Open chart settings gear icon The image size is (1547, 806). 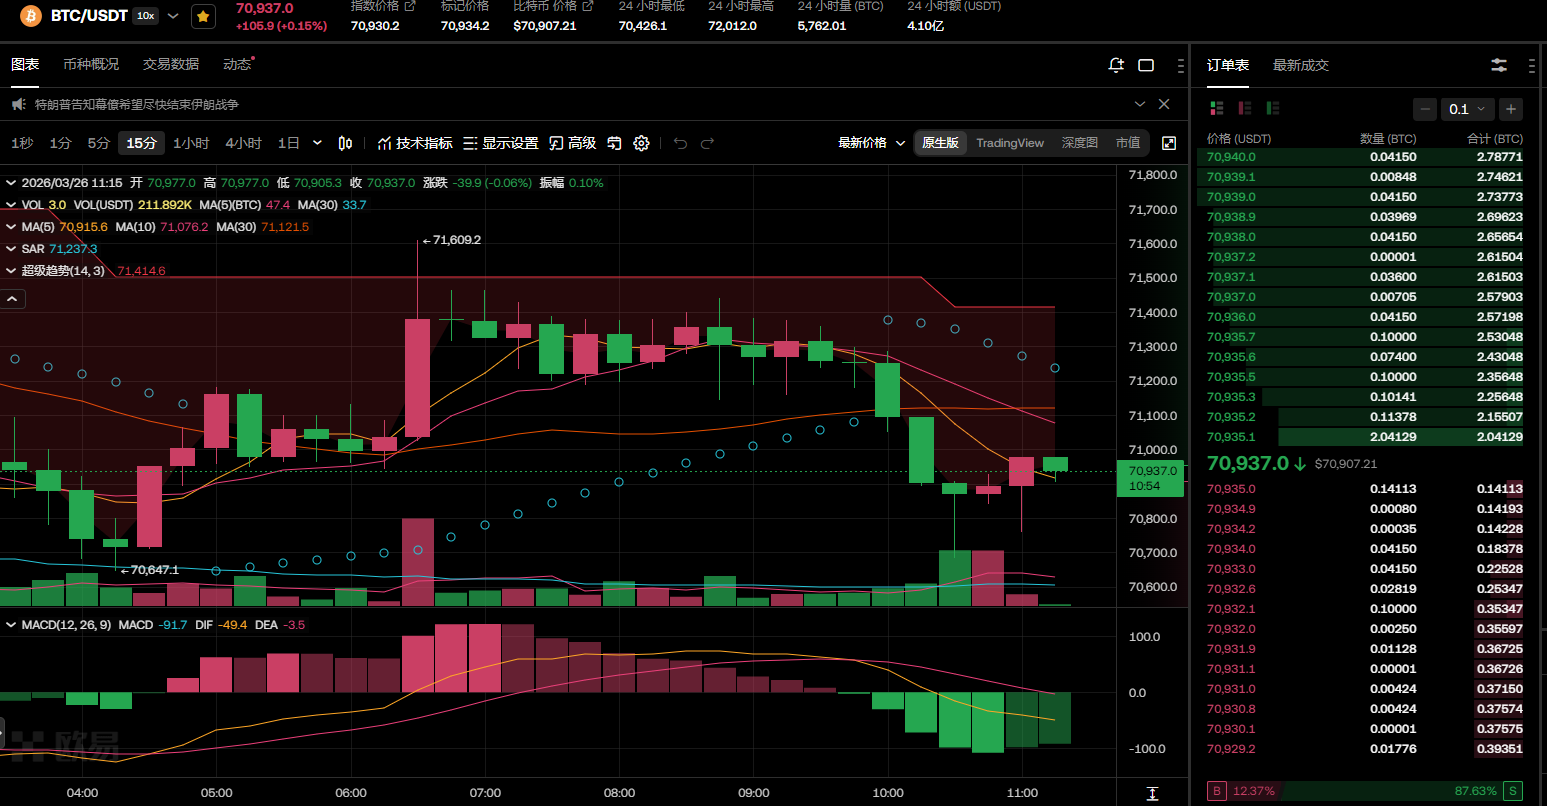point(642,143)
